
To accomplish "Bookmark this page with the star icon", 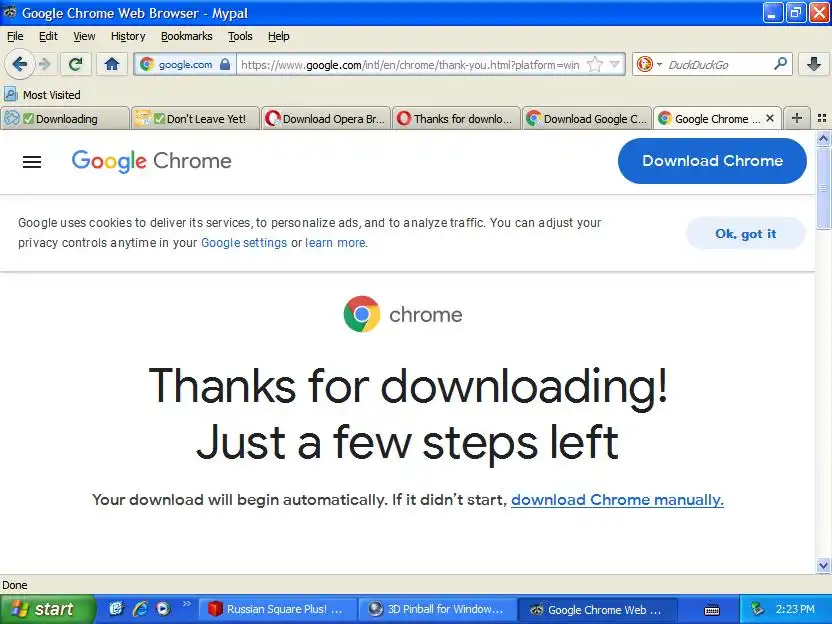I will coord(595,65).
